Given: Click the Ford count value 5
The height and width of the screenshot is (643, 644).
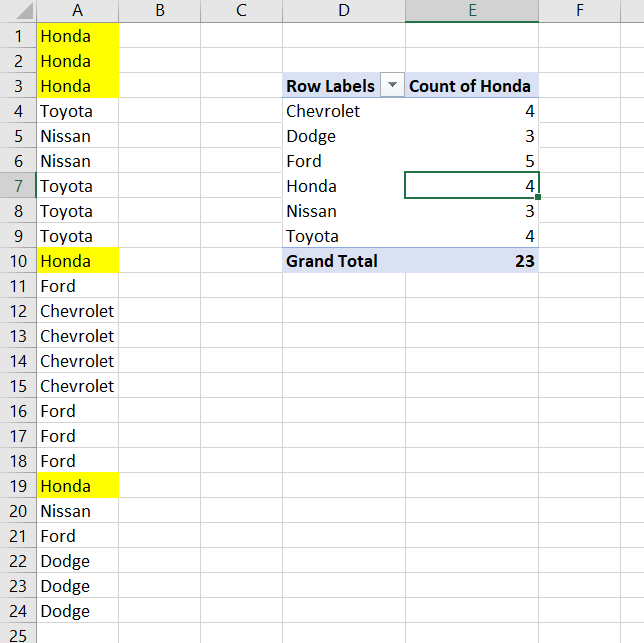Looking at the screenshot, I should (x=472, y=161).
